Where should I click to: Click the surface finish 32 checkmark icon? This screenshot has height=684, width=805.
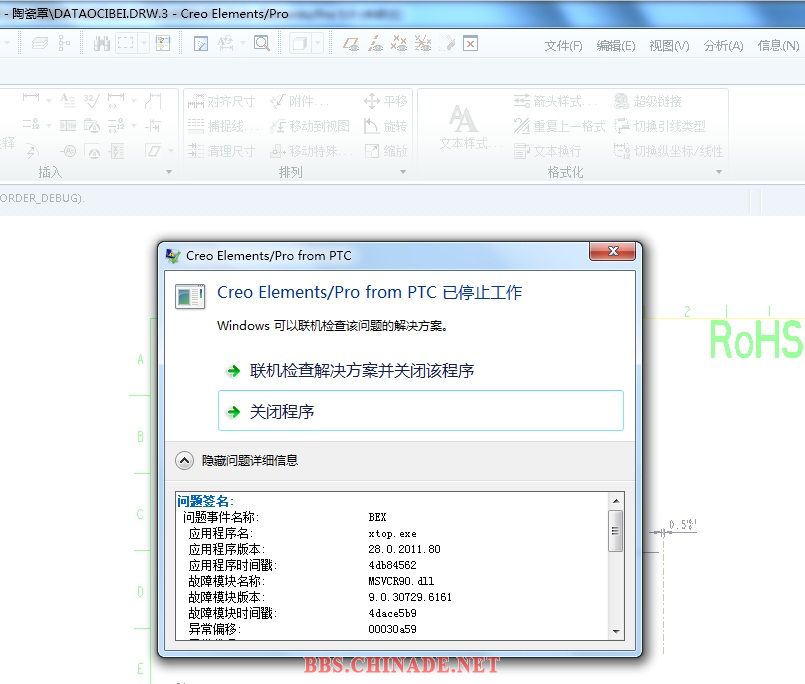coord(91,101)
